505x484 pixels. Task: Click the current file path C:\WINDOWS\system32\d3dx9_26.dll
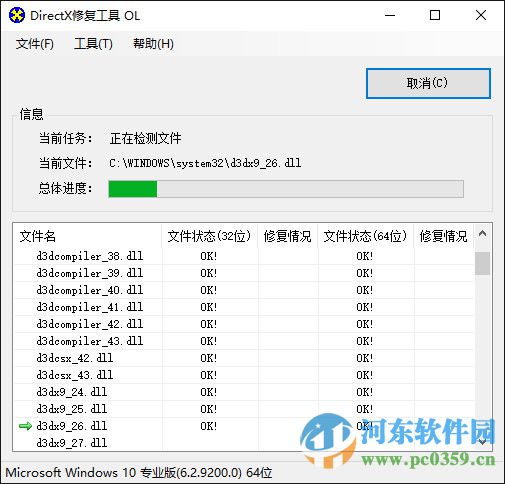[x=205, y=163]
